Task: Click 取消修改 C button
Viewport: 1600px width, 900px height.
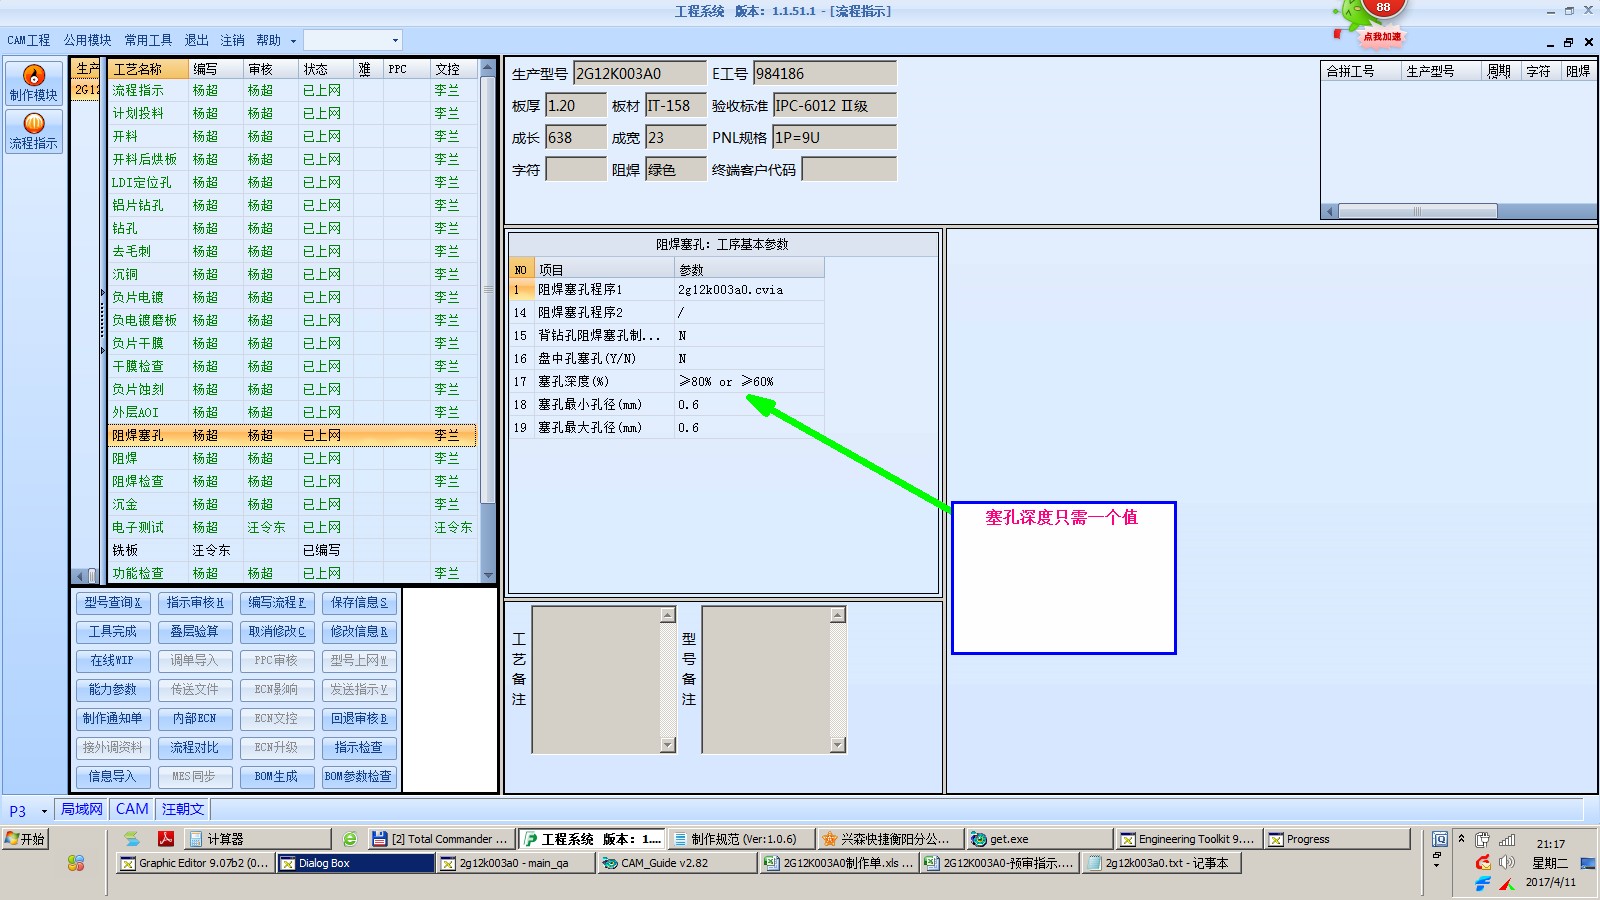Action: coord(277,632)
